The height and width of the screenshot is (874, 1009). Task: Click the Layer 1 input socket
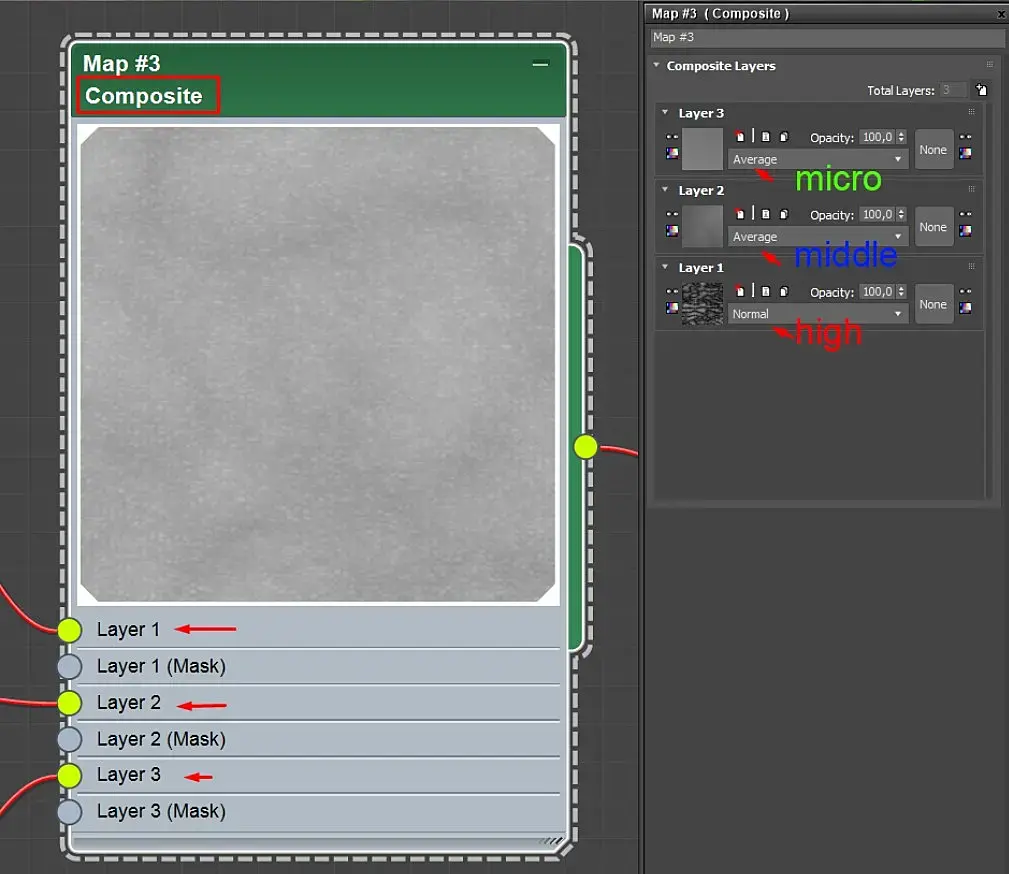click(x=69, y=630)
